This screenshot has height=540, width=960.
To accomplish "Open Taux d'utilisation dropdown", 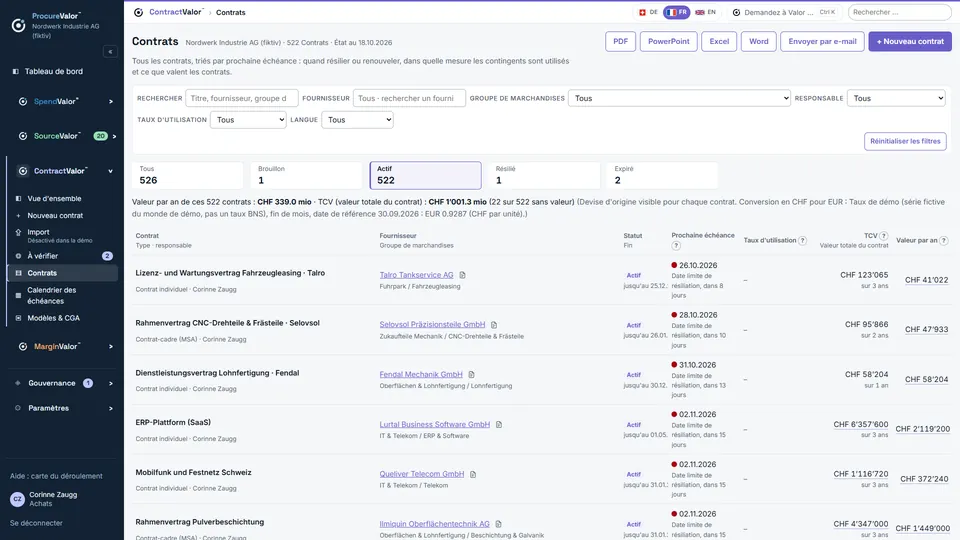I will 248,120.
